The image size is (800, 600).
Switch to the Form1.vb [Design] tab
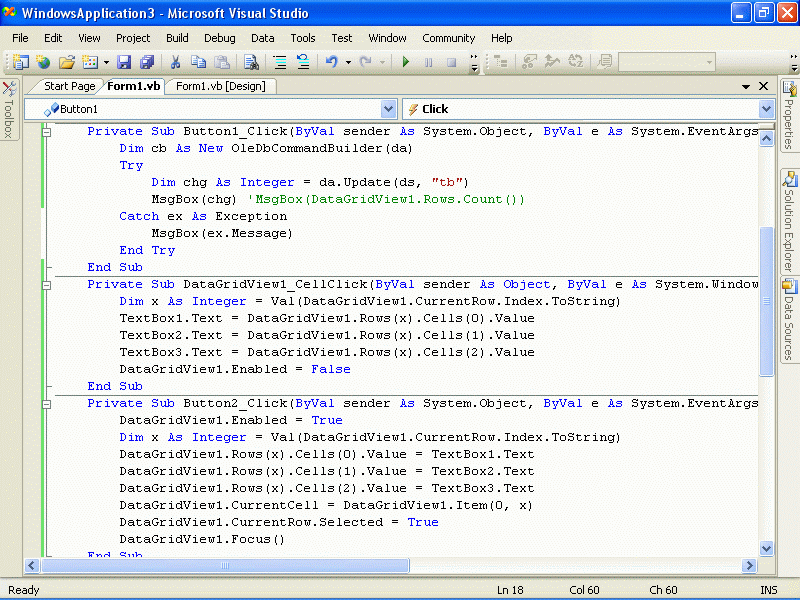click(x=220, y=86)
